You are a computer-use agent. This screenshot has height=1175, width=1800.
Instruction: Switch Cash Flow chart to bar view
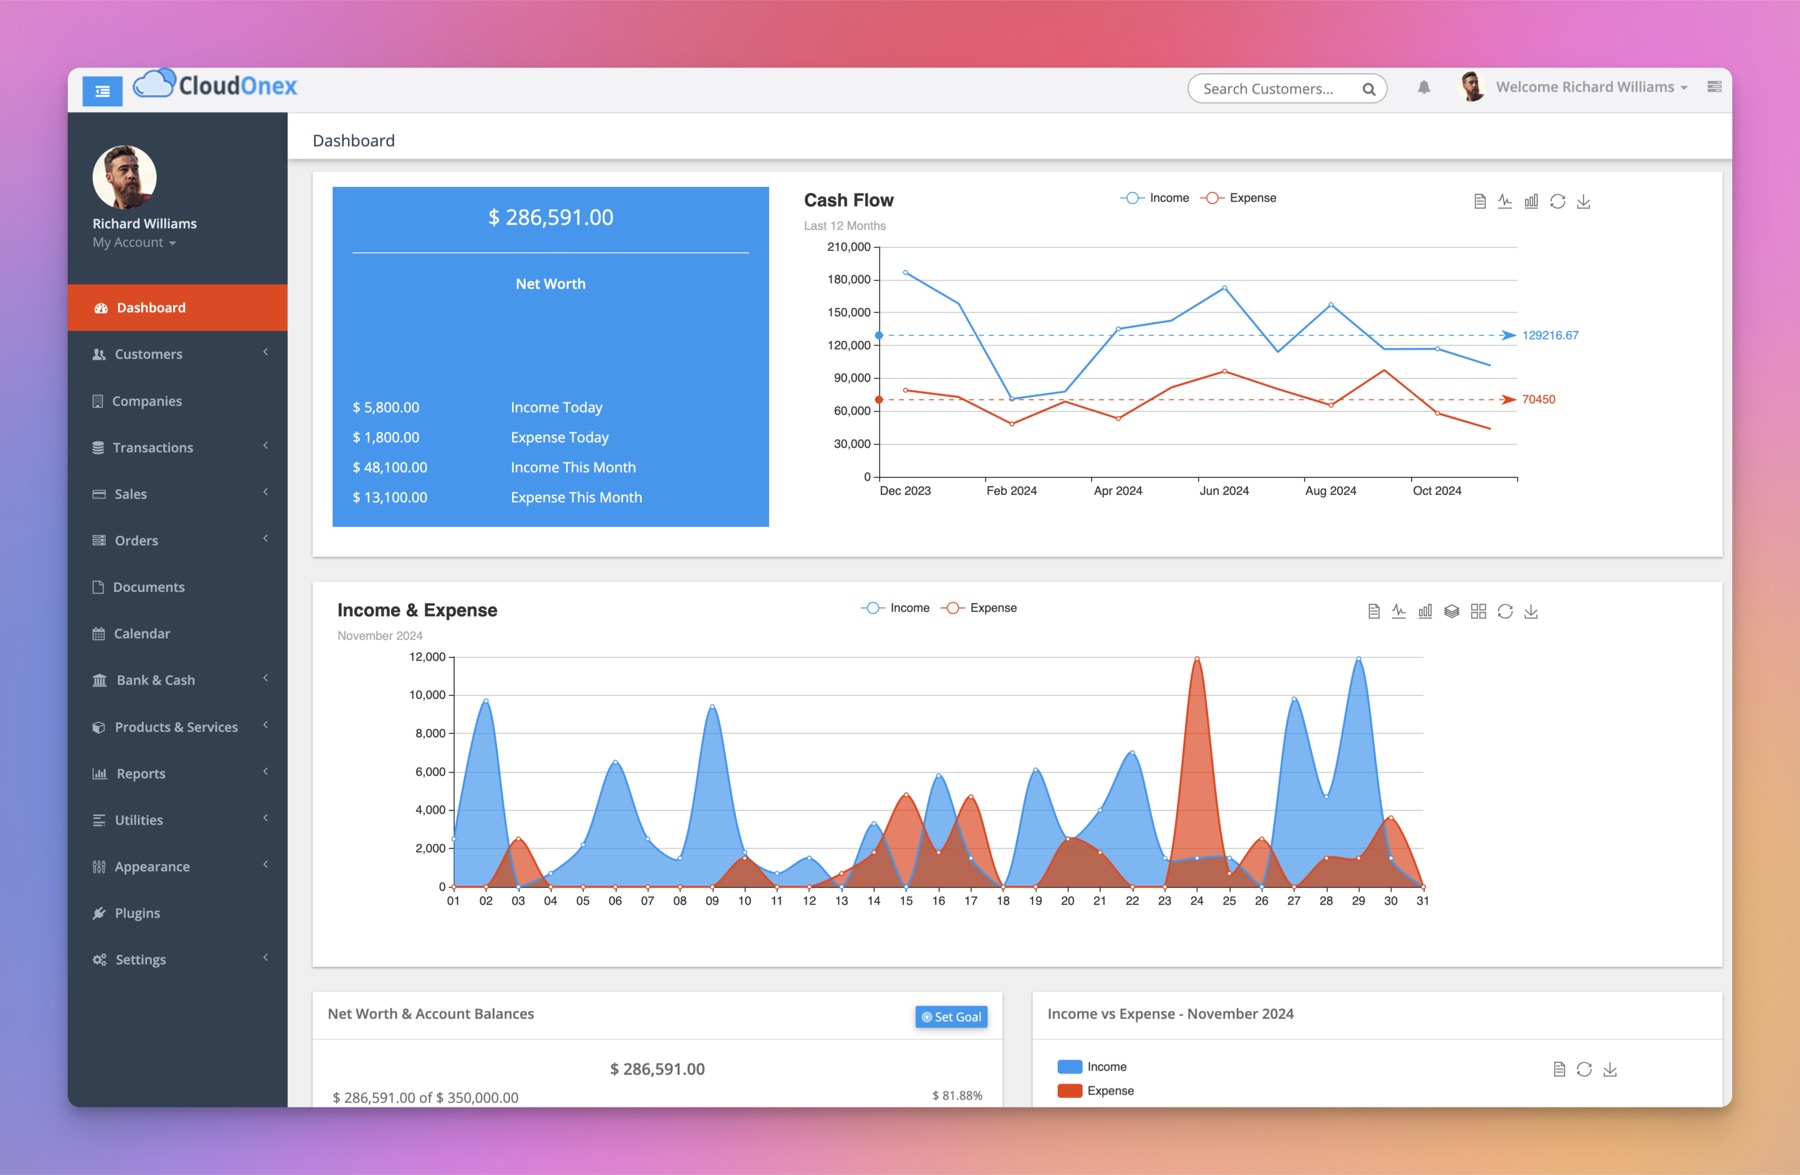1531,202
